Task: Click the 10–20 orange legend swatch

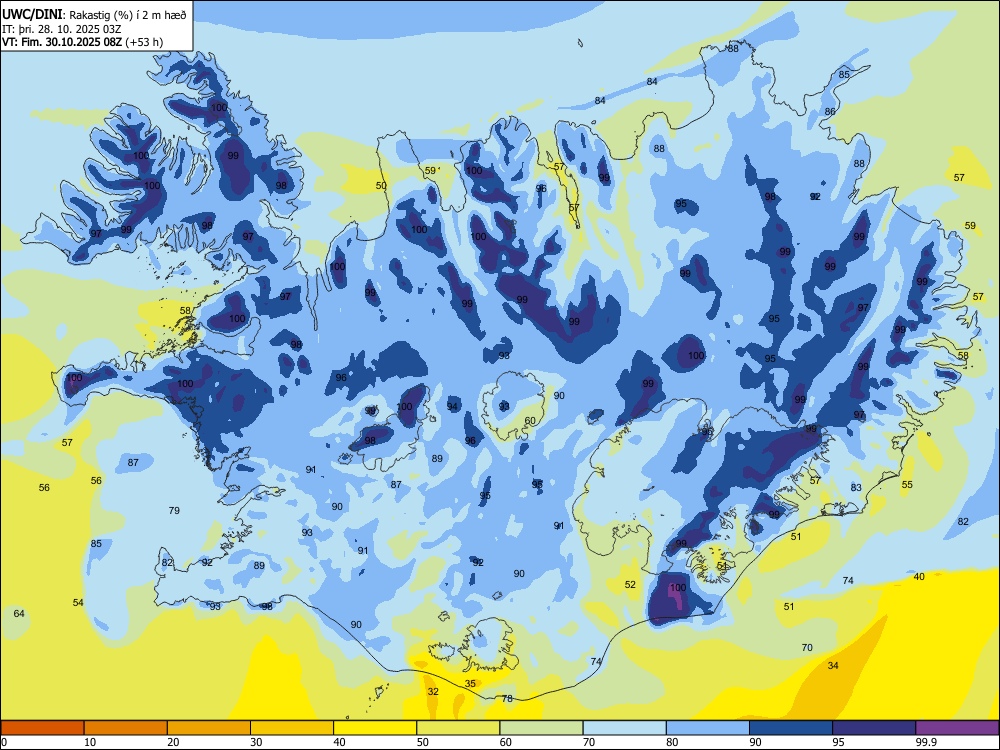Action: point(126,728)
